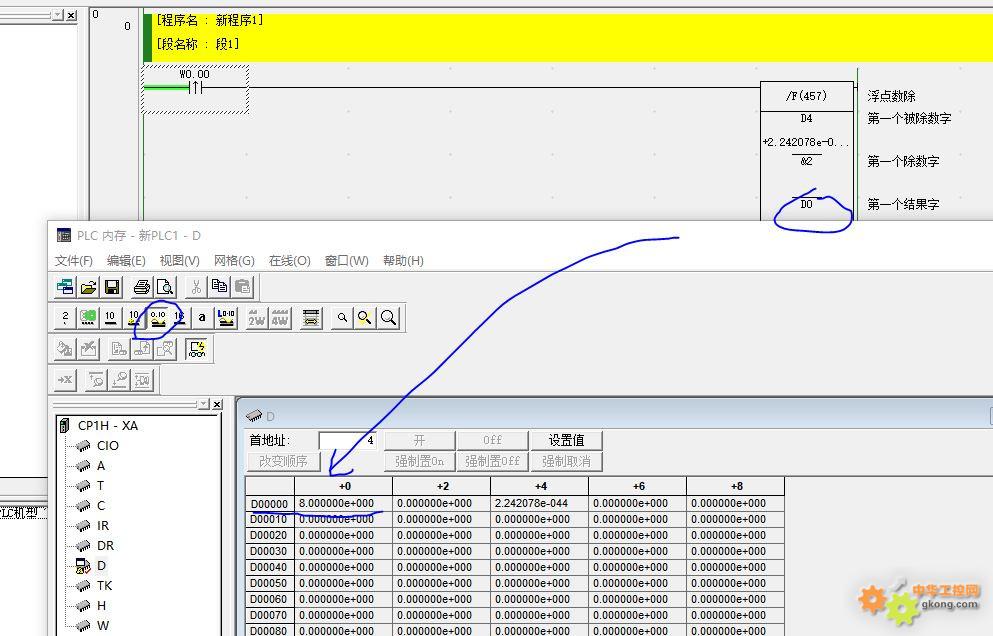Click the largest magnifier zoom icon
The image size is (993, 636).
(389, 318)
